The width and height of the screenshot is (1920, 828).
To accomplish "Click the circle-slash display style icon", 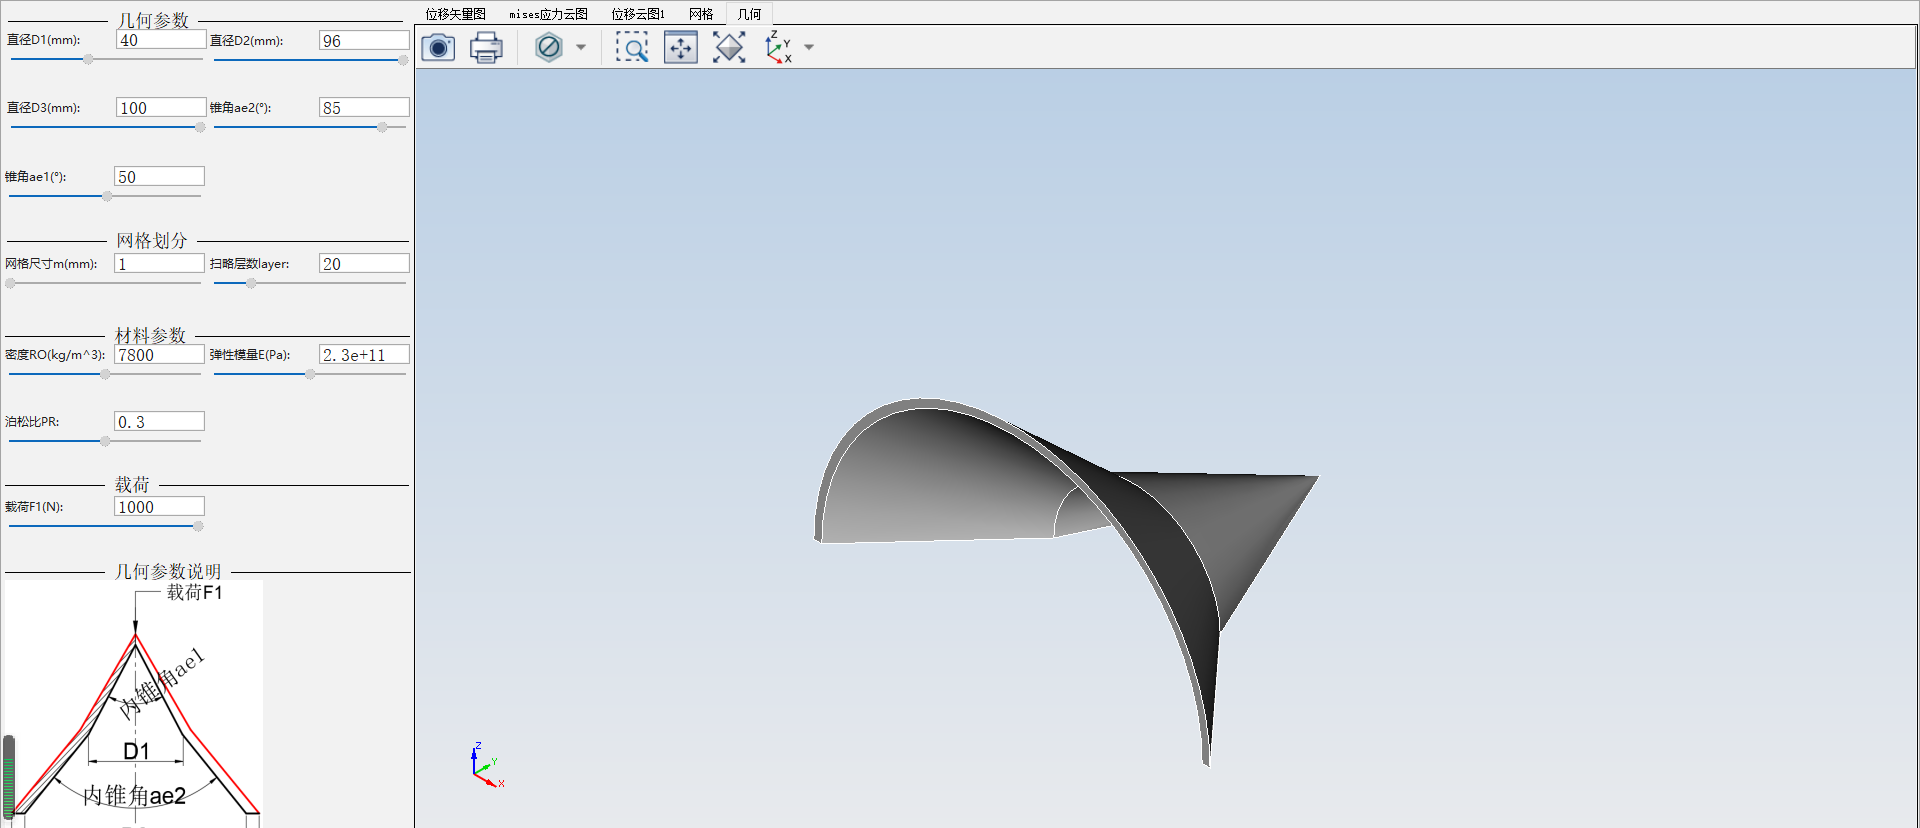I will click(549, 47).
